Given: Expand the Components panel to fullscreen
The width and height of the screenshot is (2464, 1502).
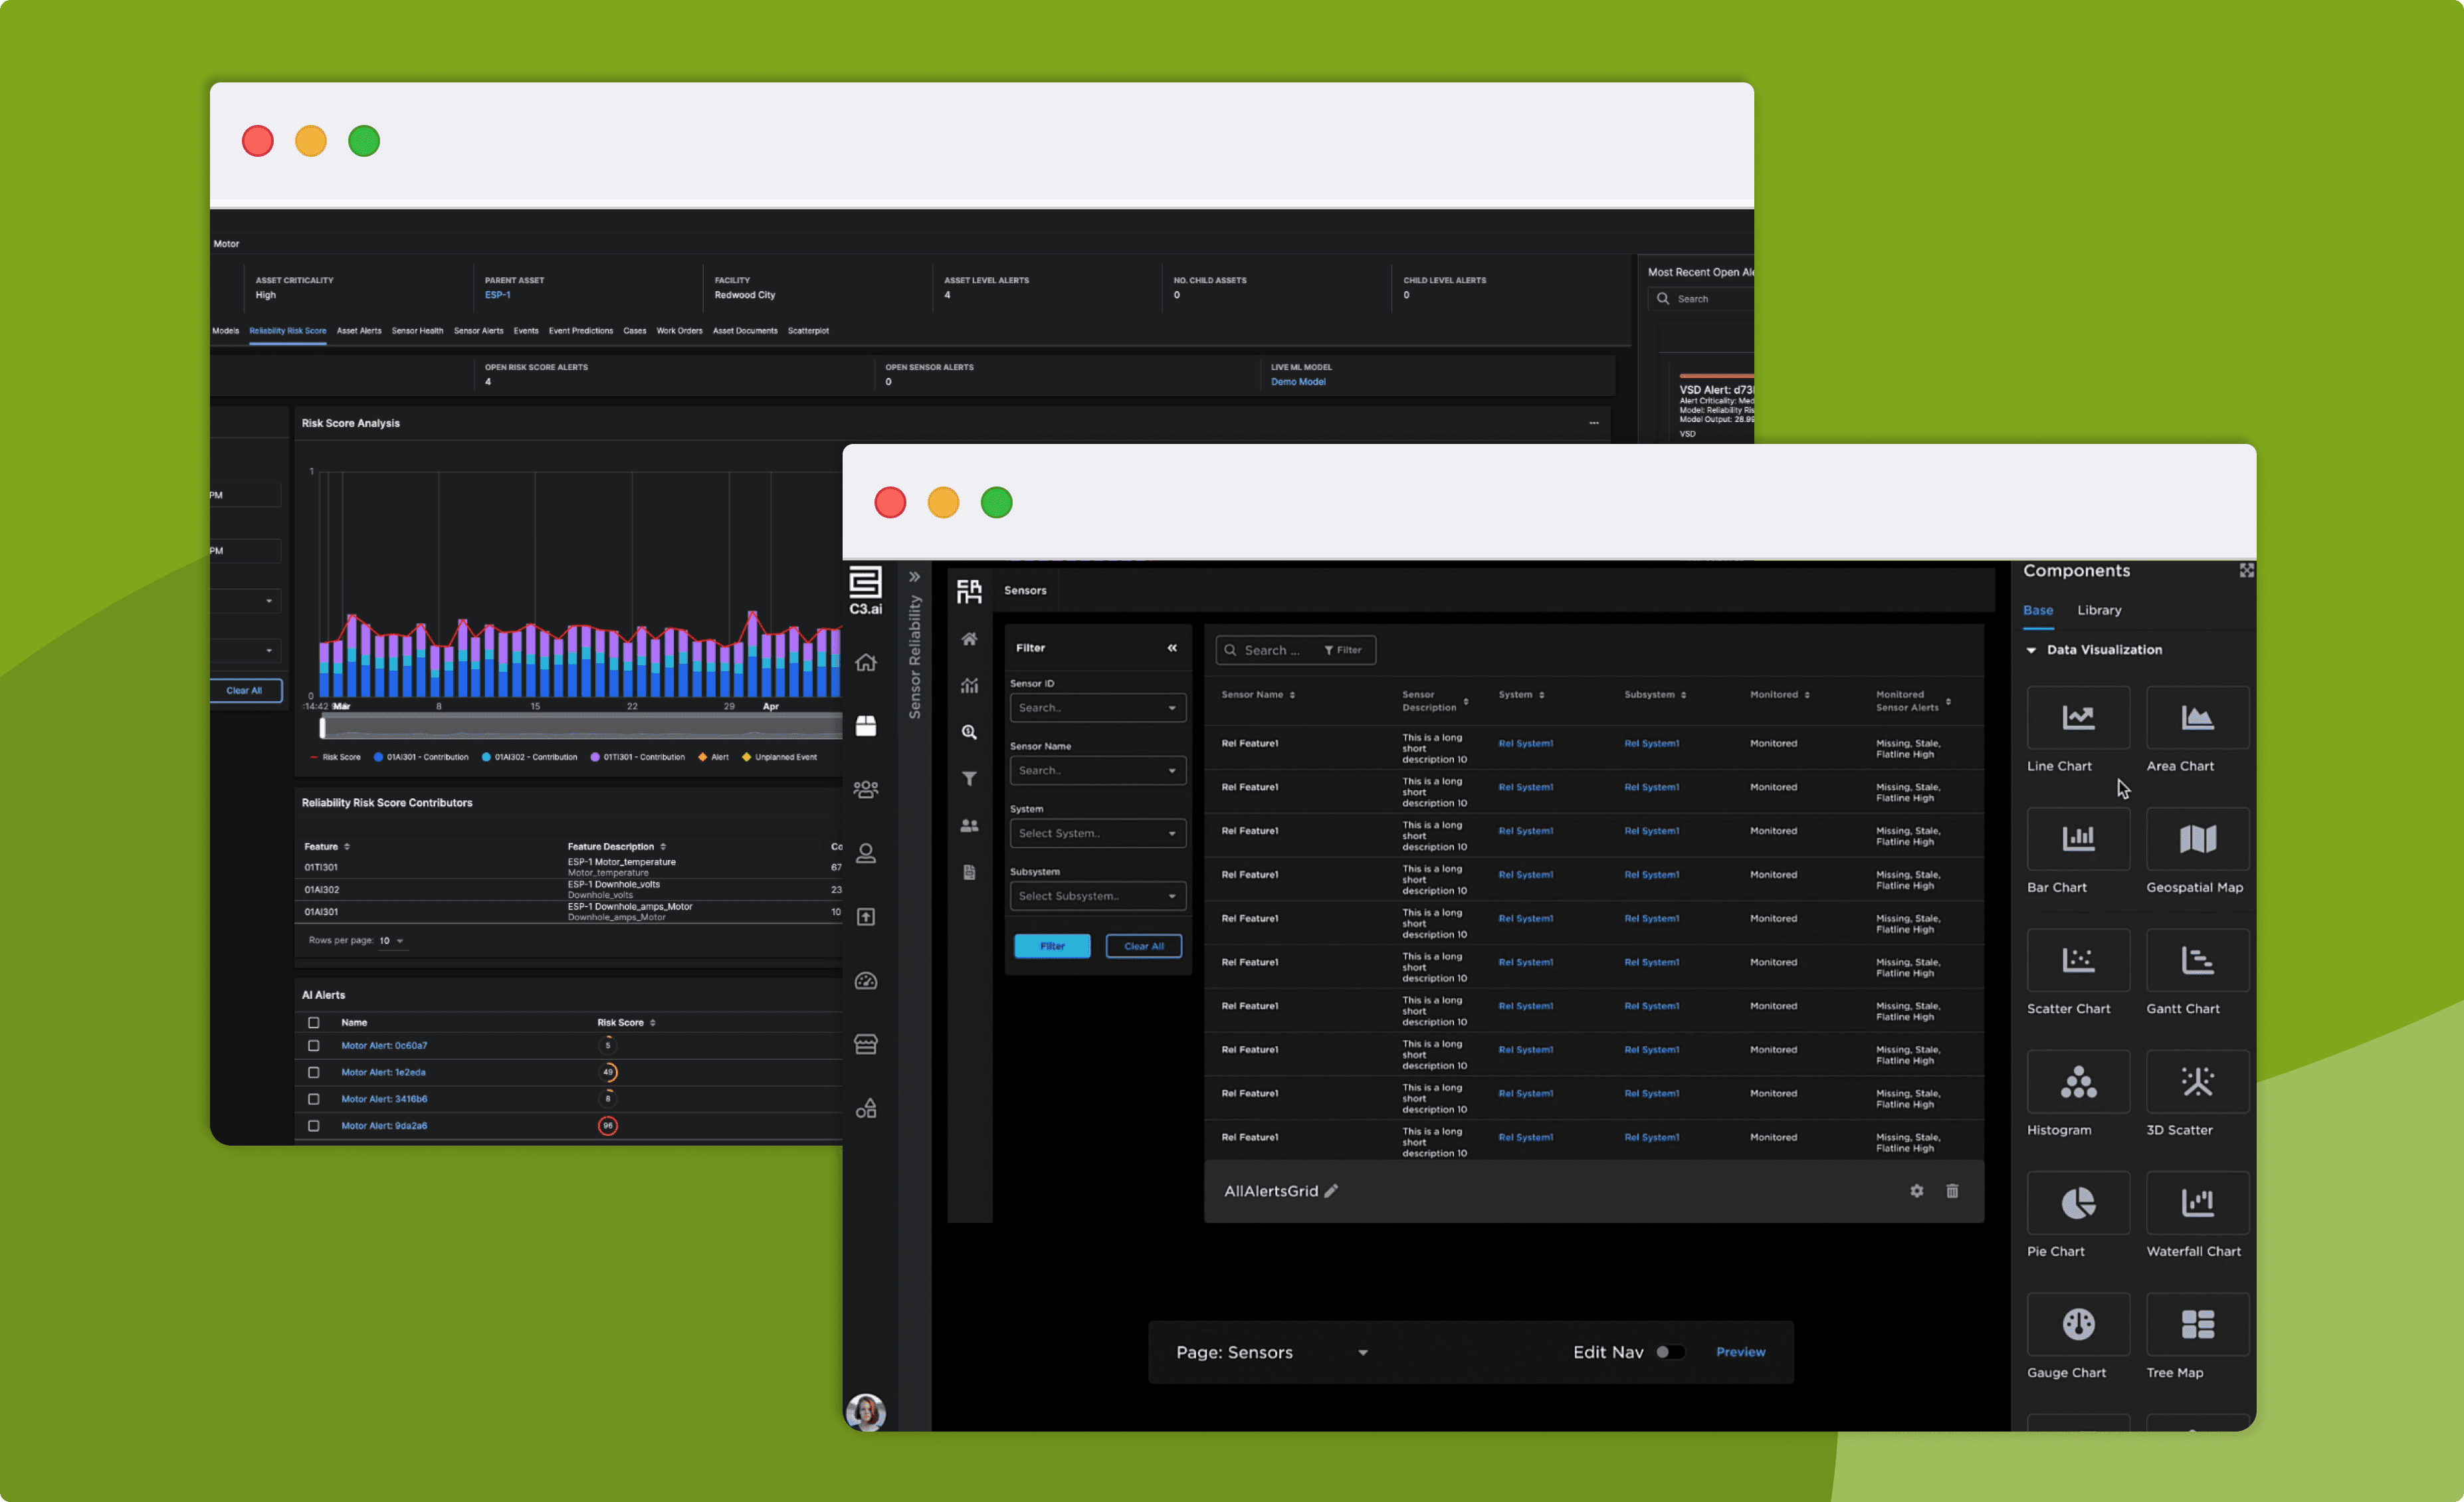Looking at the screenshot, I should pyautogui.click(x=2246, y=570).
